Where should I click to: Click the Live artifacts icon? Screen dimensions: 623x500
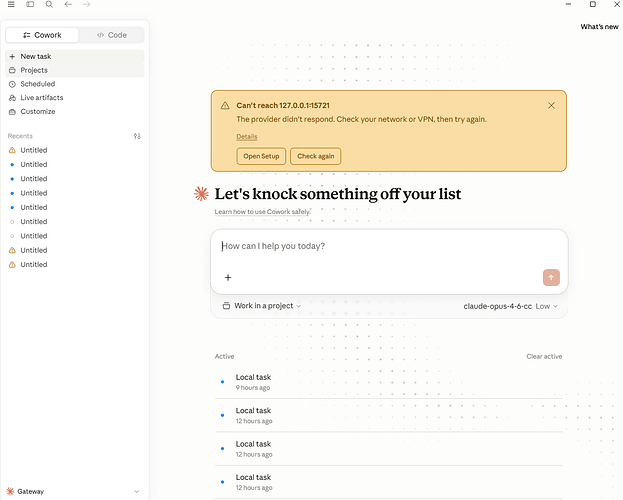click(x=12, y=98)
